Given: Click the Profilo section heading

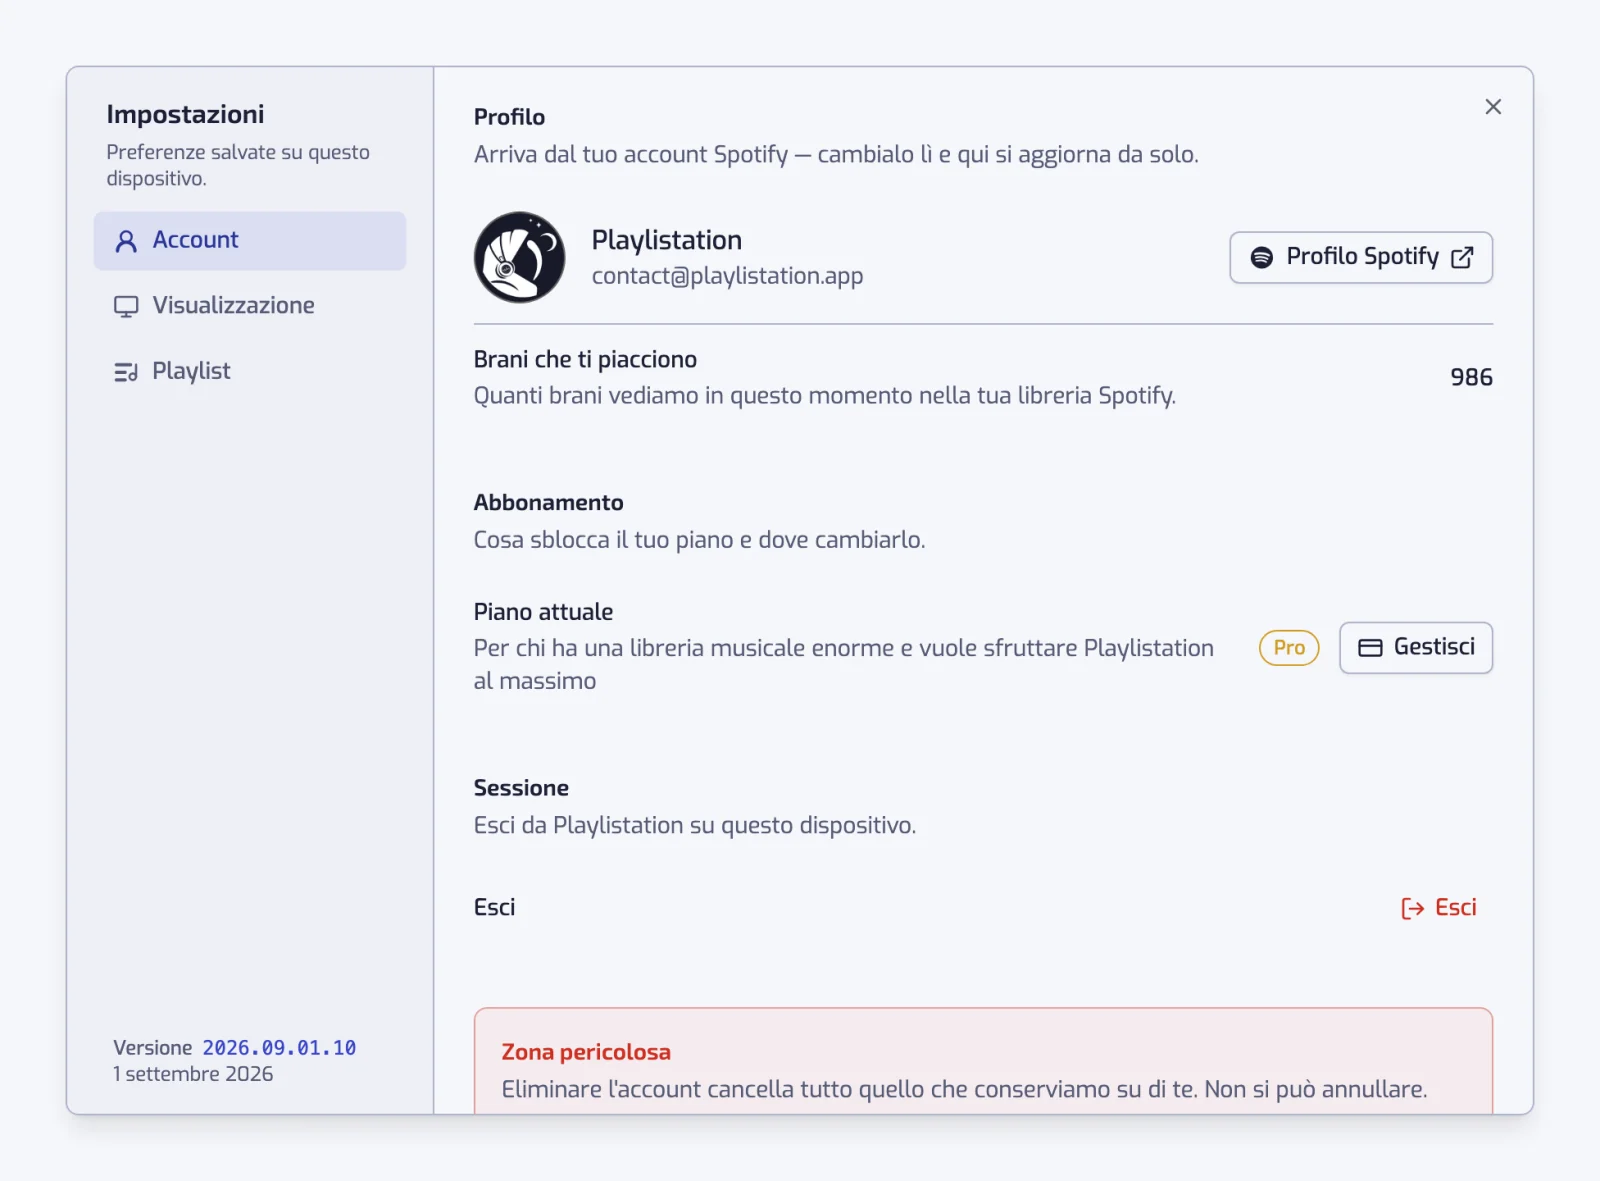Looking at the screenshot, I should 509,117.
